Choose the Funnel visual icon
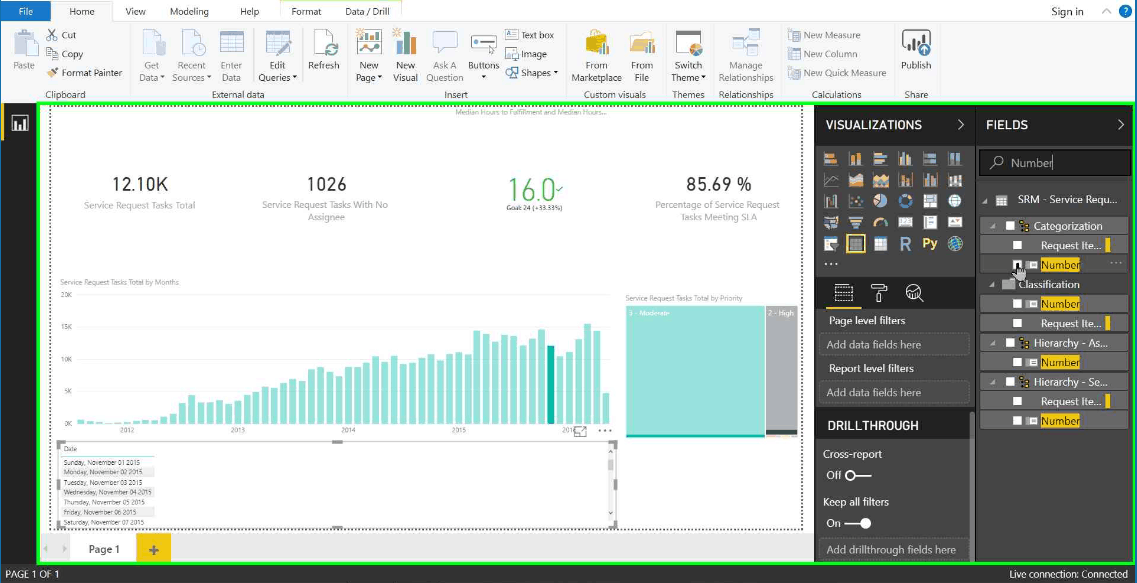This screenshot has height=583, width=1137. tap(856, 223)
